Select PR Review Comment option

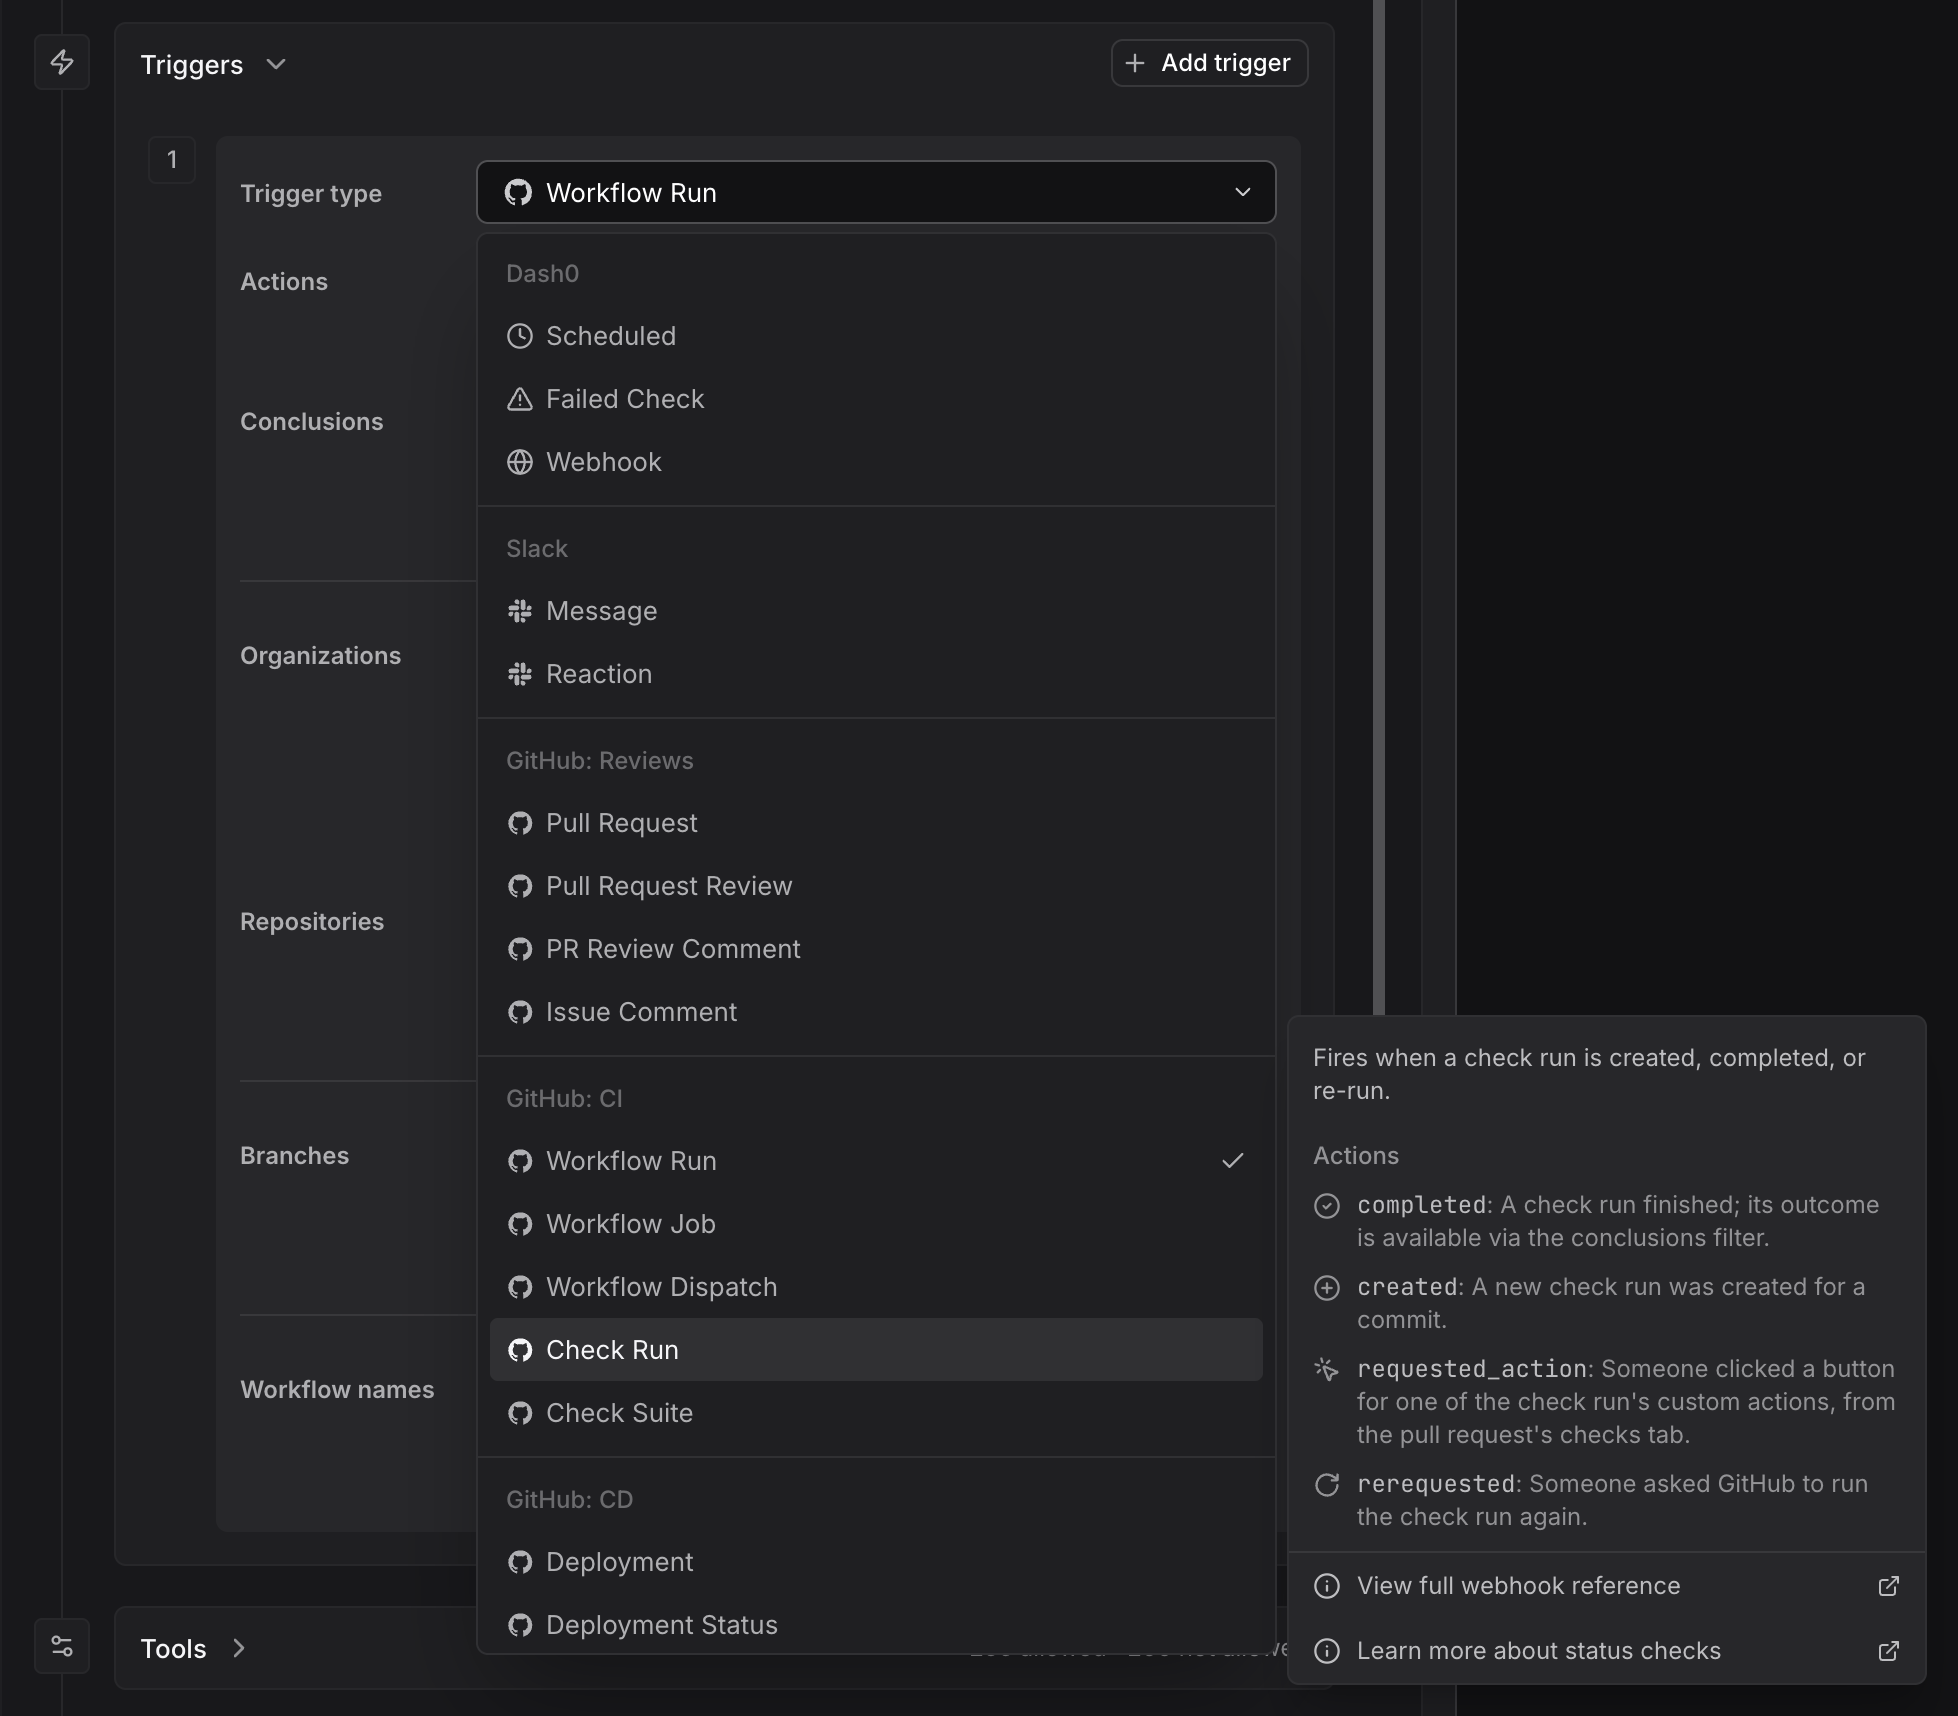pyautogui.click(x=876, y=949)
